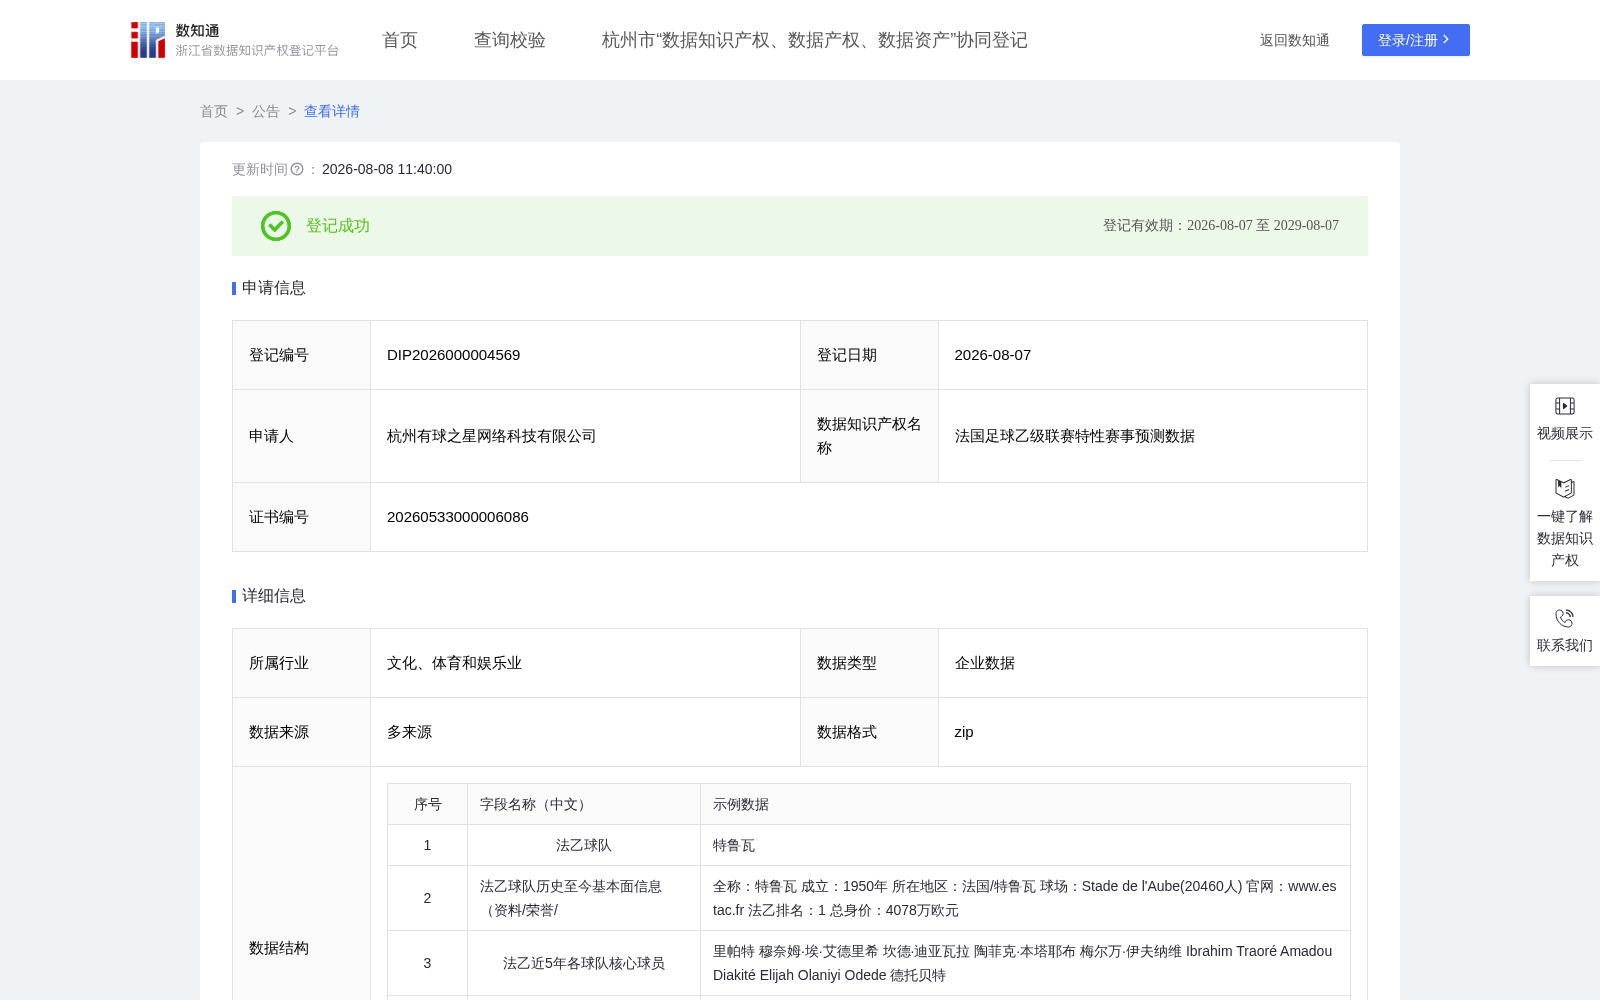The height and width of the screenshot is (1000, 1600).
Task: Click the 查看详情 breadcrumb item
Action: [332, 111]
